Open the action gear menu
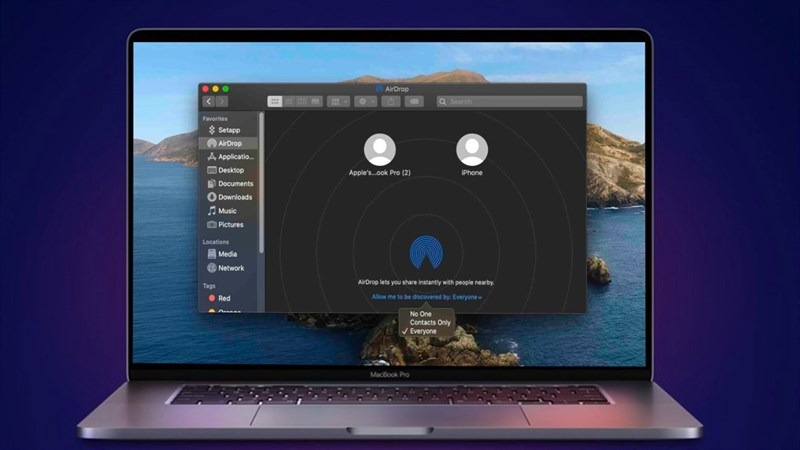800x450 pixels. pos(366,102)
